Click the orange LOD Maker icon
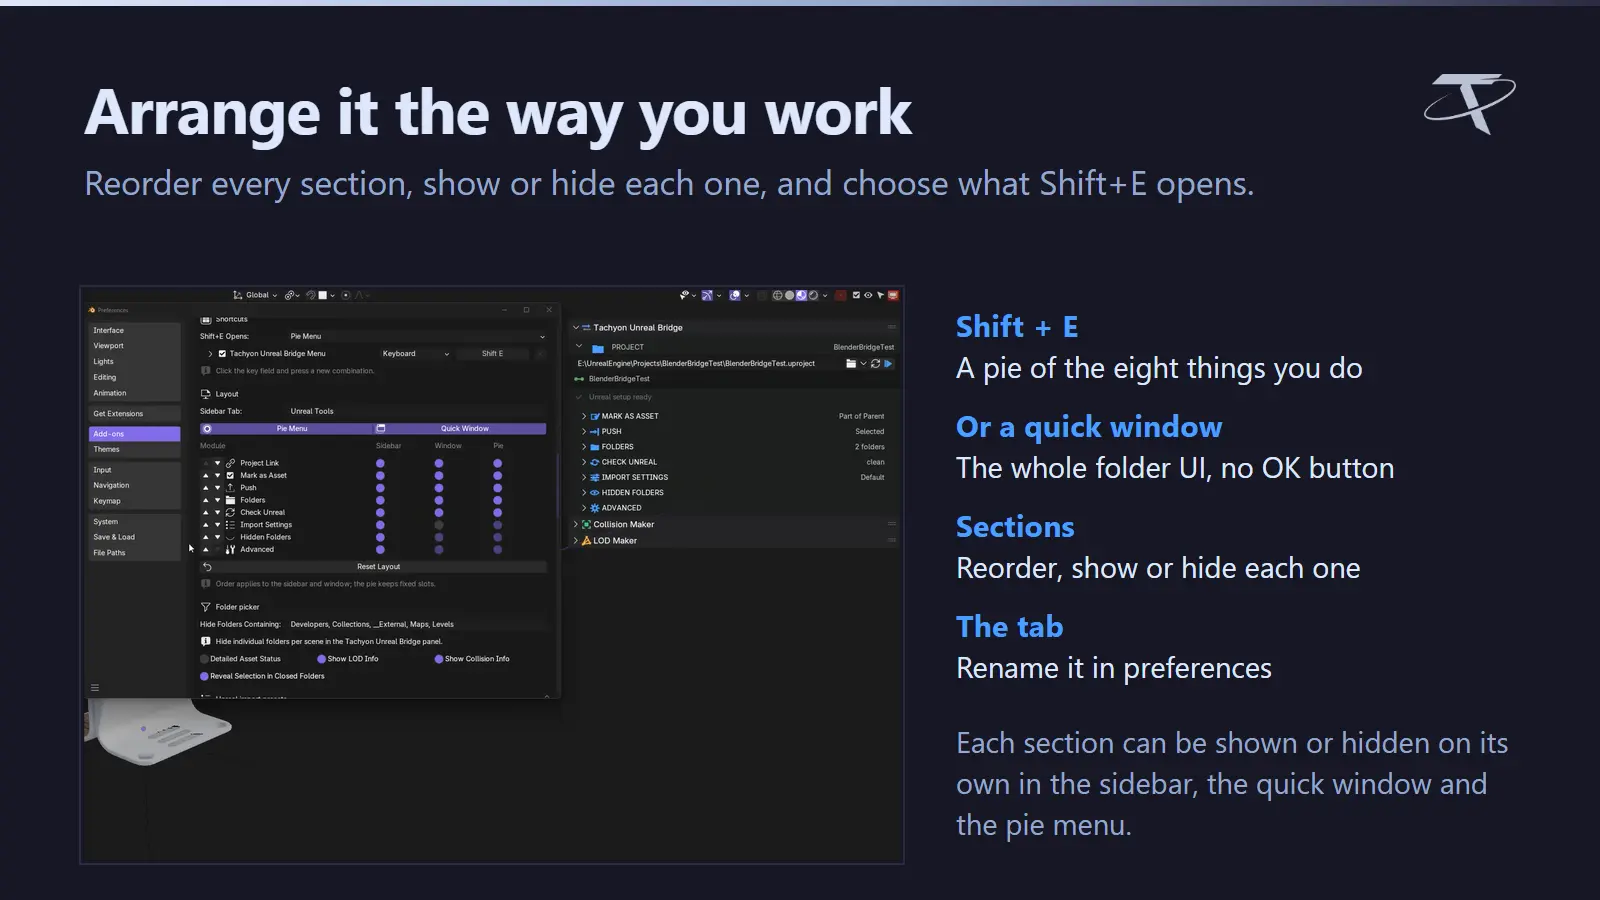 pos(587,541)
